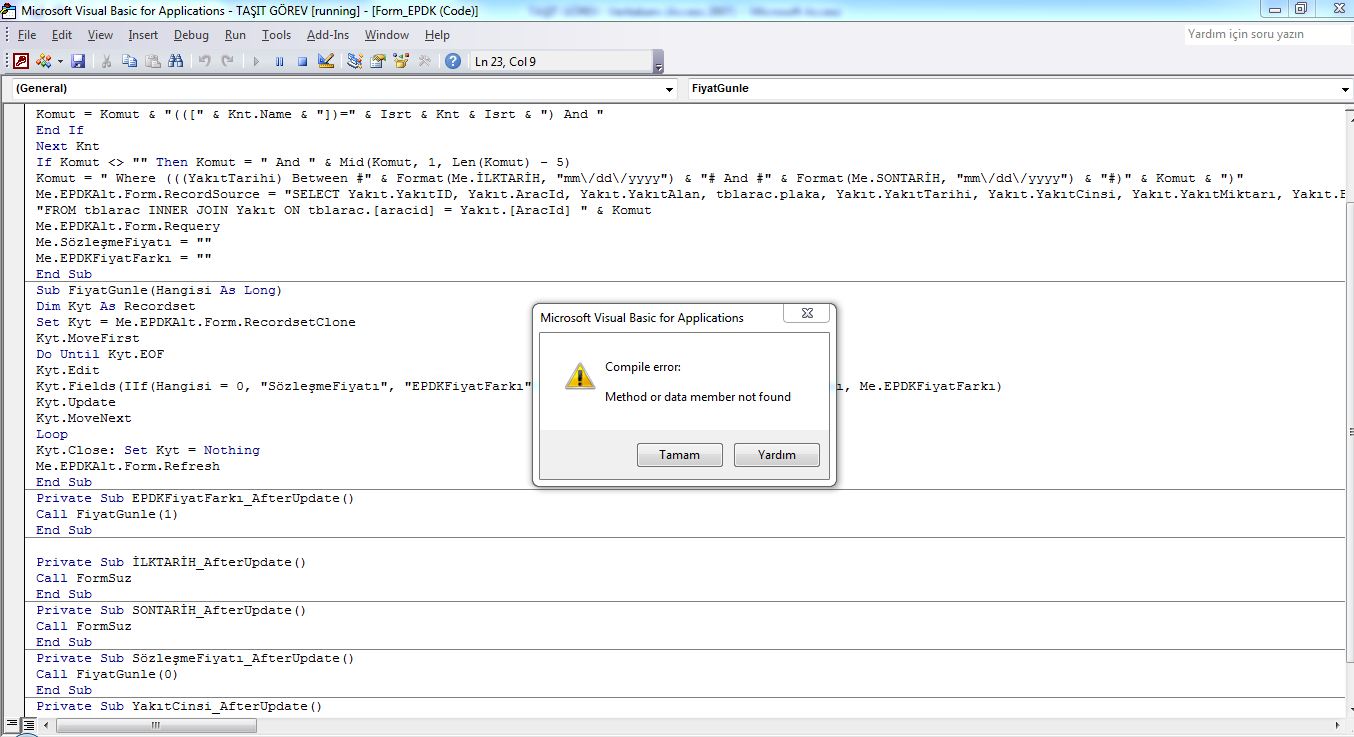
Task: Click the Save toolbar icon
Action: click(x=78, y=61)
